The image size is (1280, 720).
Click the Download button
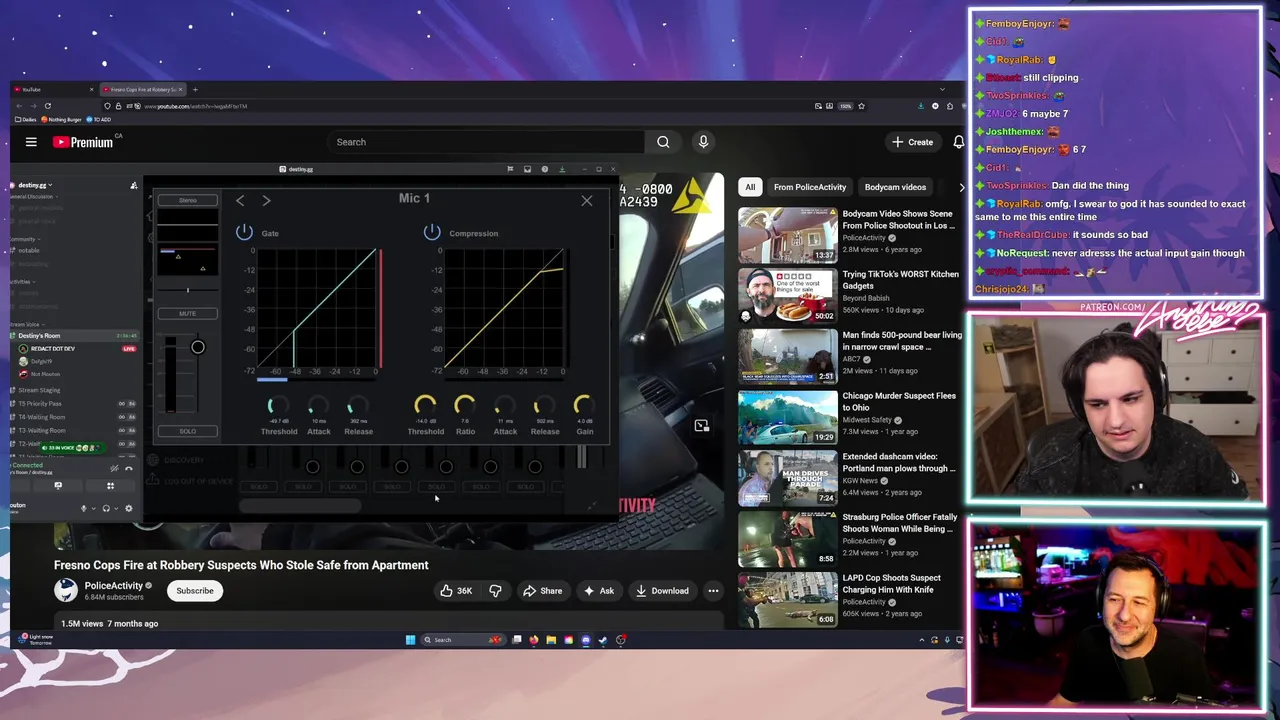(x=662, y=591)
